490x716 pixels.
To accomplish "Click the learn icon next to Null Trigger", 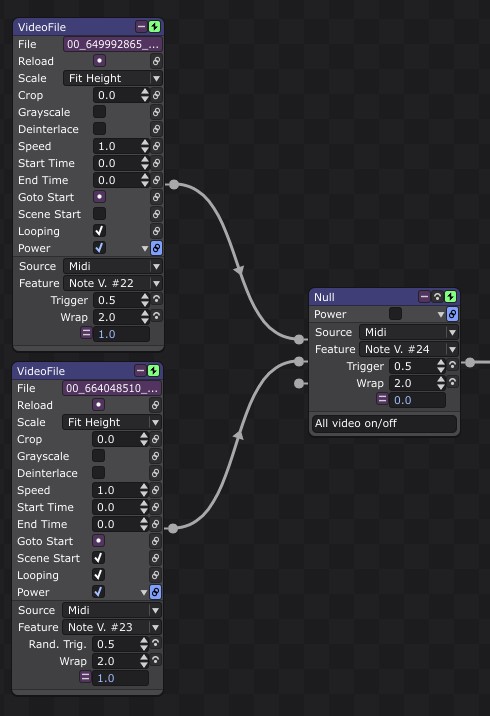I will (x=452, y=365).
